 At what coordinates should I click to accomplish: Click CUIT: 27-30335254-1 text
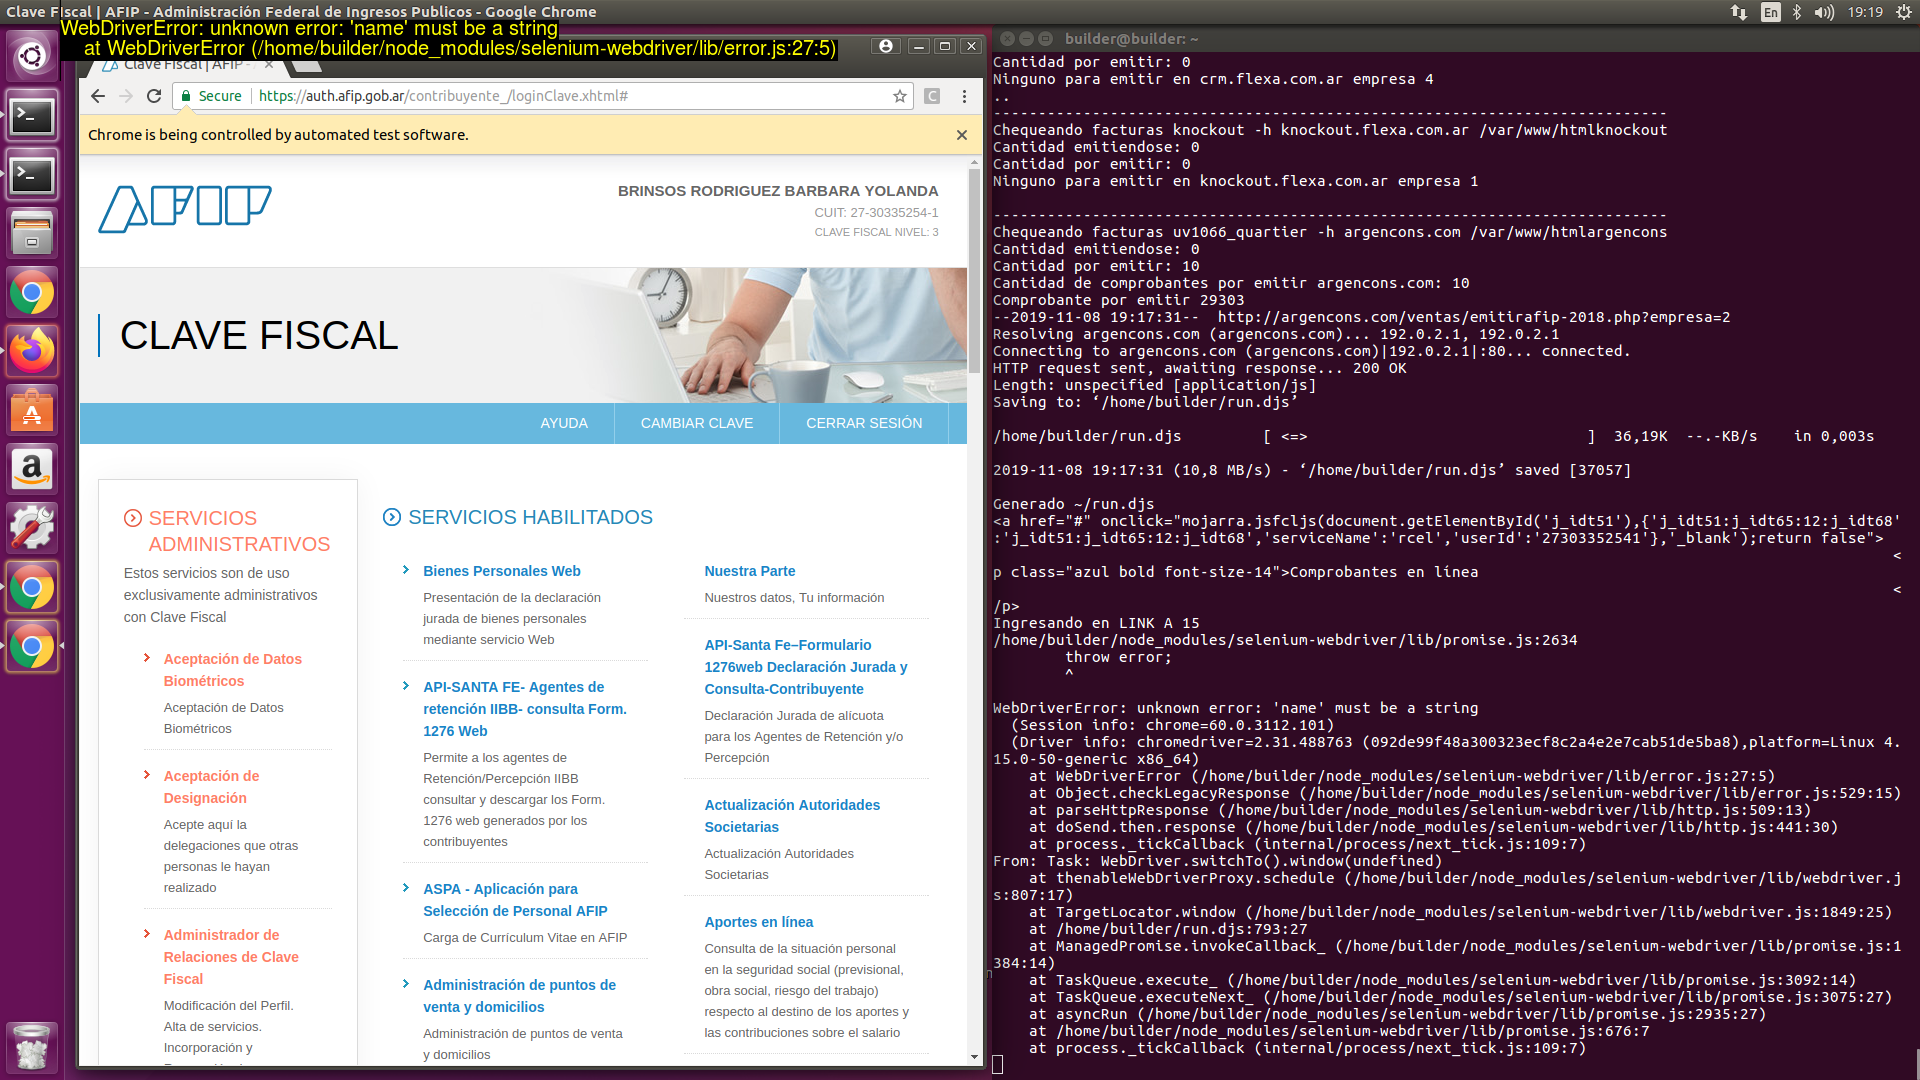[x=876, y=213]
